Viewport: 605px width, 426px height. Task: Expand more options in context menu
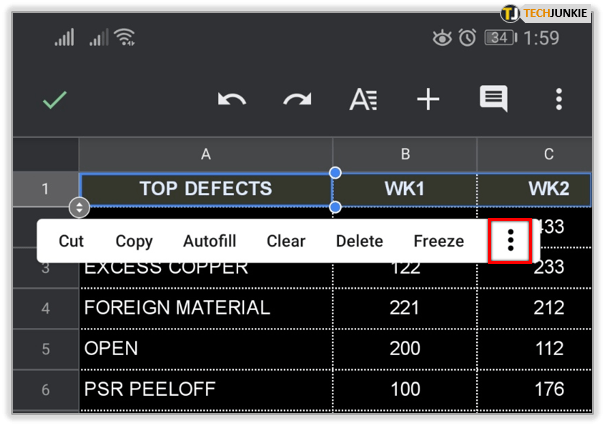[x=510, y=240]
